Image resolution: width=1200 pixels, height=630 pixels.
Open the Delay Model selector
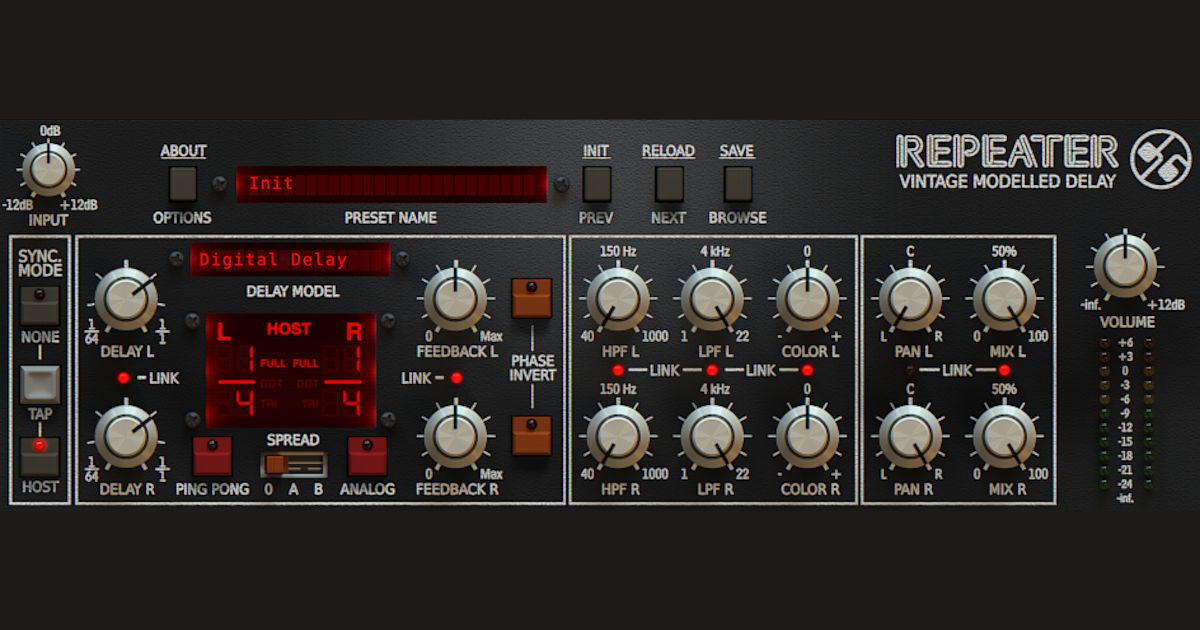click(x=290, y=260)
